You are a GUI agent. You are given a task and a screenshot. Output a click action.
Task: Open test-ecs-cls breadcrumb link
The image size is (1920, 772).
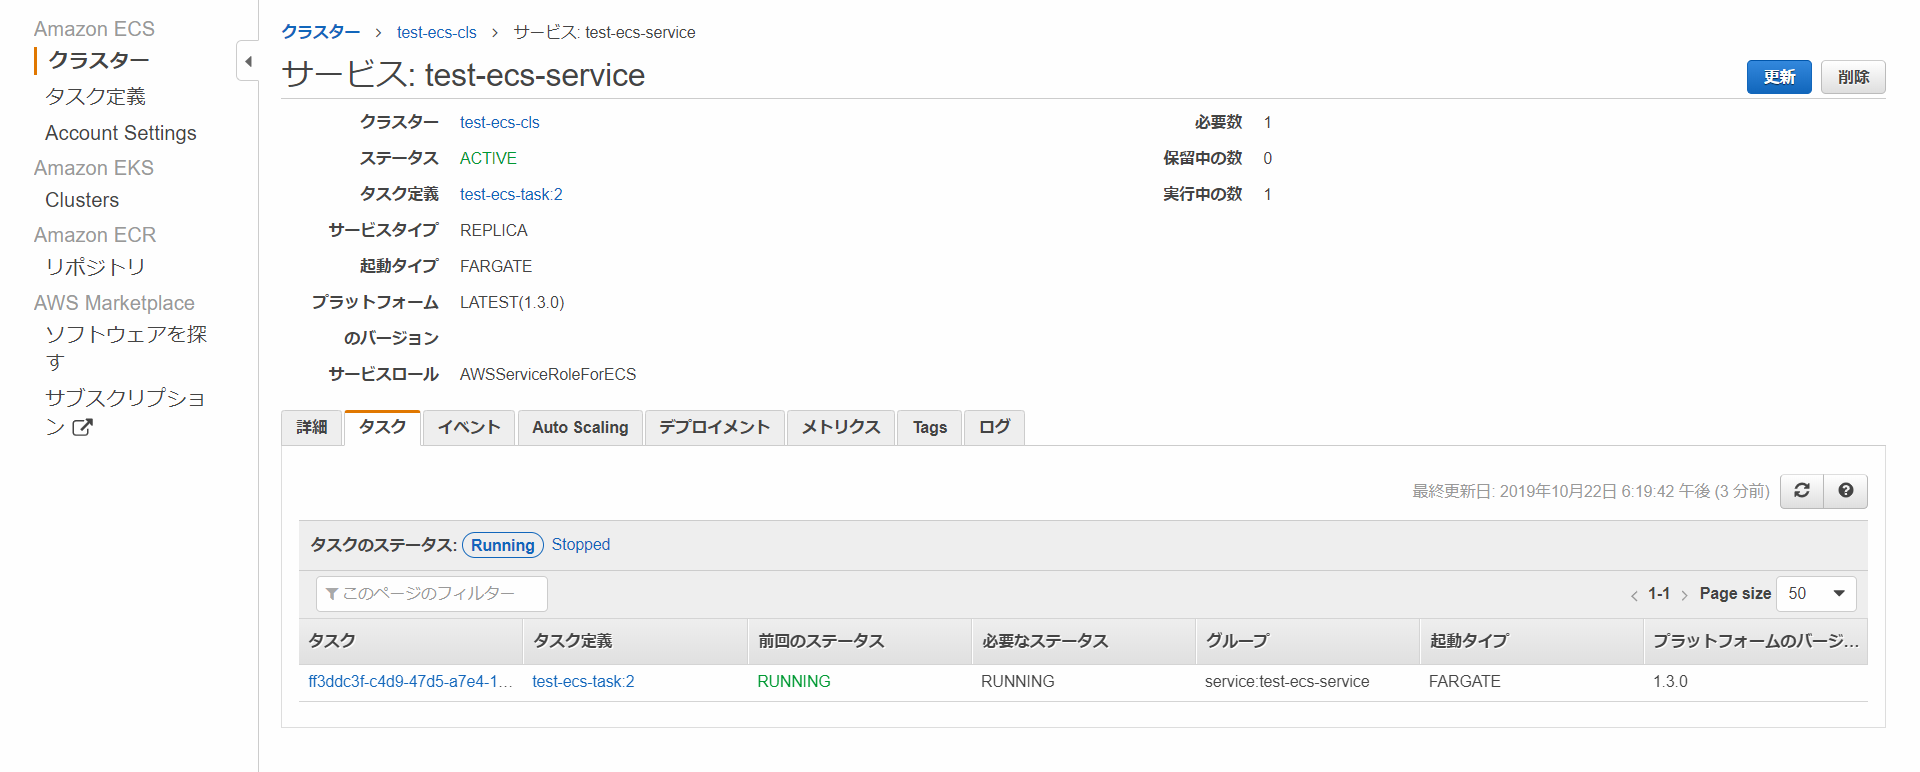click(437, 33)
